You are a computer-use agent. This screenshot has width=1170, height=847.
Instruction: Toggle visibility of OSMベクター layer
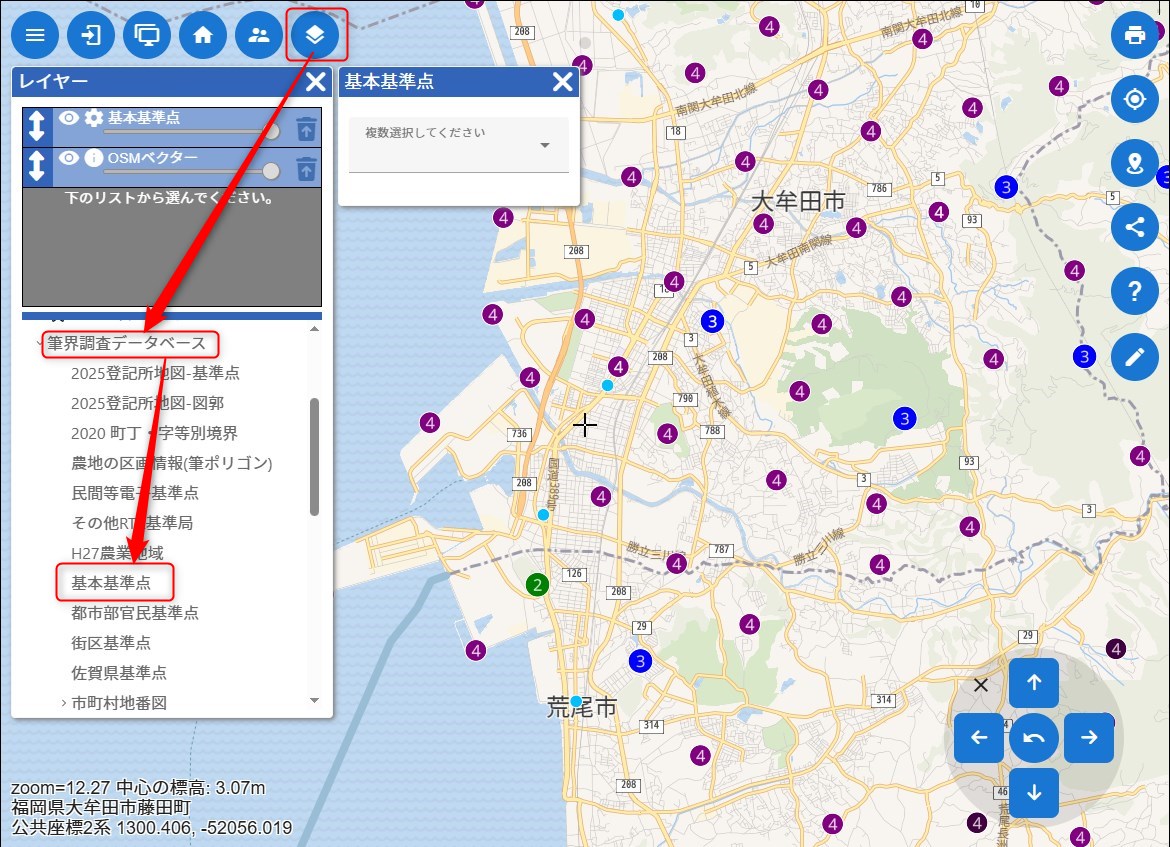click(x=69, y=158)
